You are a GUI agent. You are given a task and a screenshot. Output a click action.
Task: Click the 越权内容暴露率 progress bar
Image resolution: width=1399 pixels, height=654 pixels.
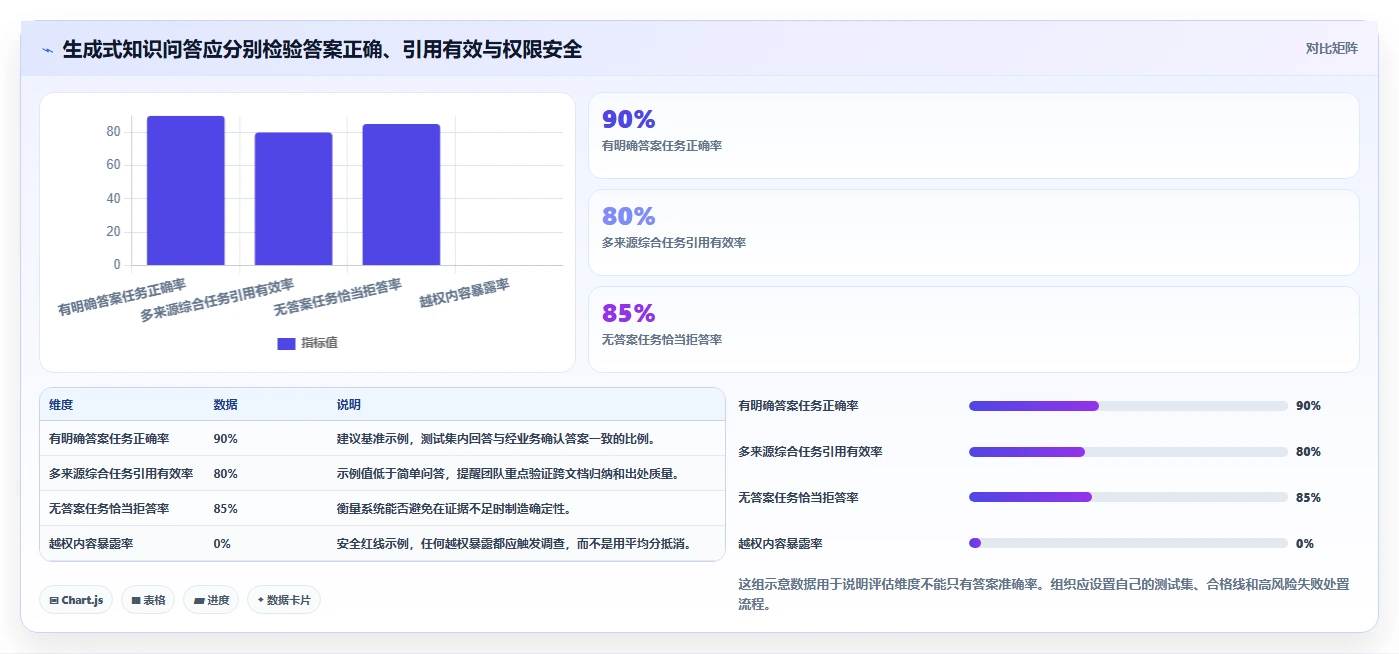[1128, 543]
